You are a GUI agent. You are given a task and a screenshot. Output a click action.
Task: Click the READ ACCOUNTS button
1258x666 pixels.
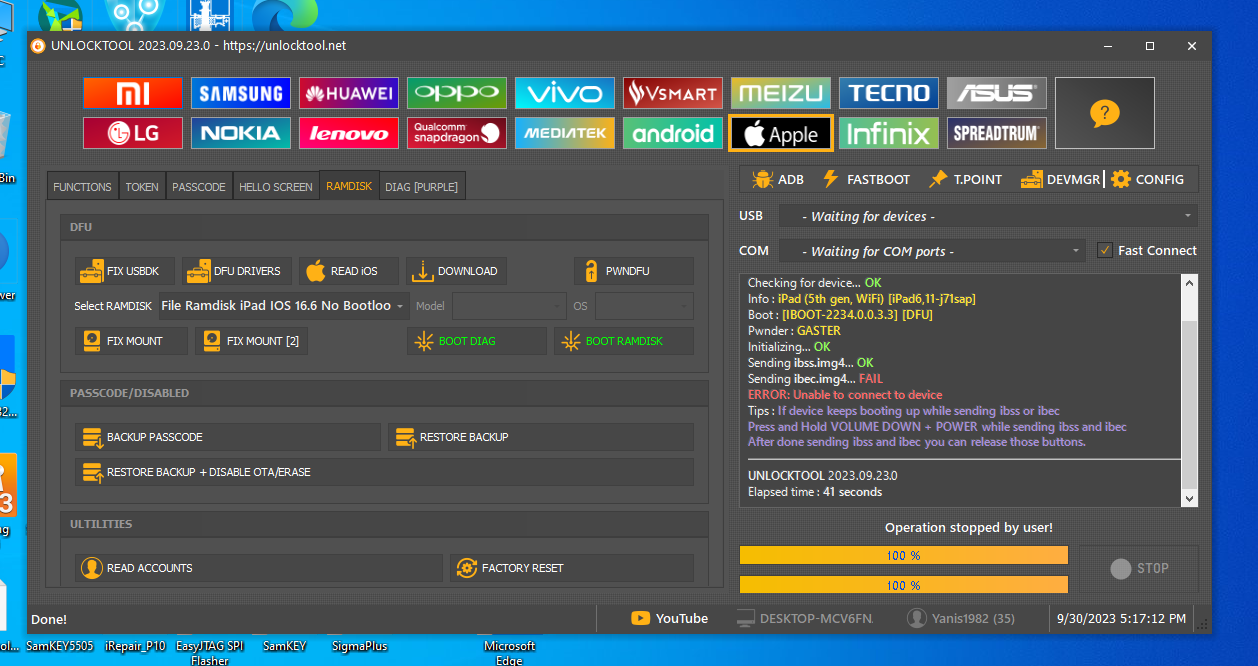tap(259, 568)
